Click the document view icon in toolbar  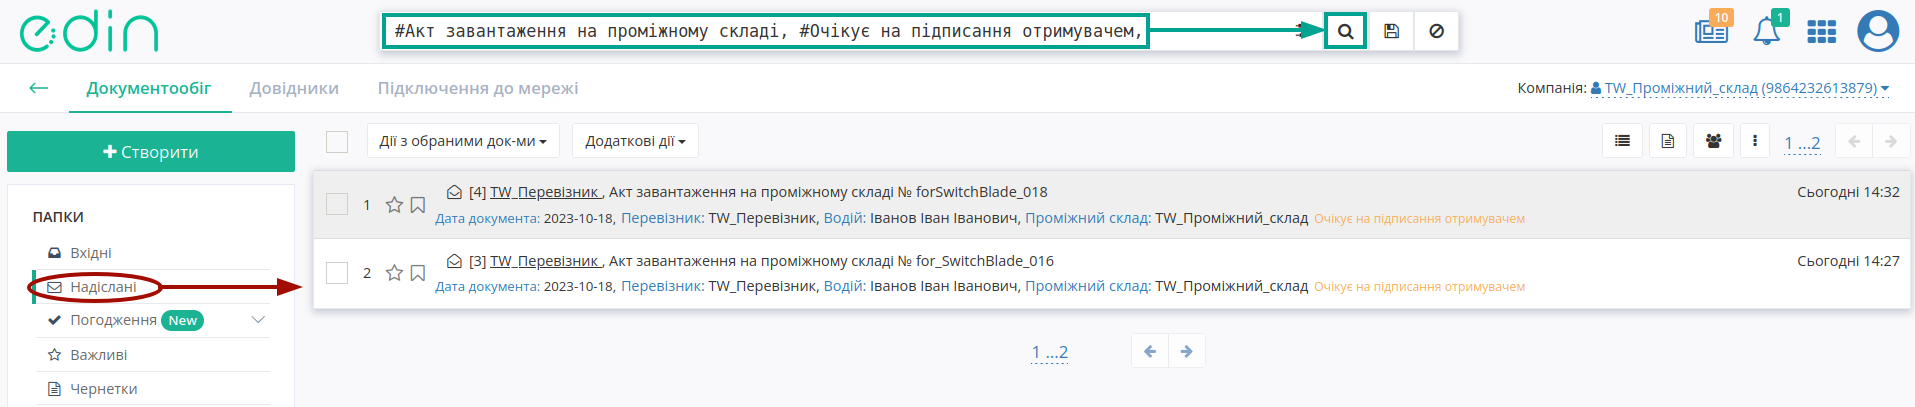click(1667, 141)
